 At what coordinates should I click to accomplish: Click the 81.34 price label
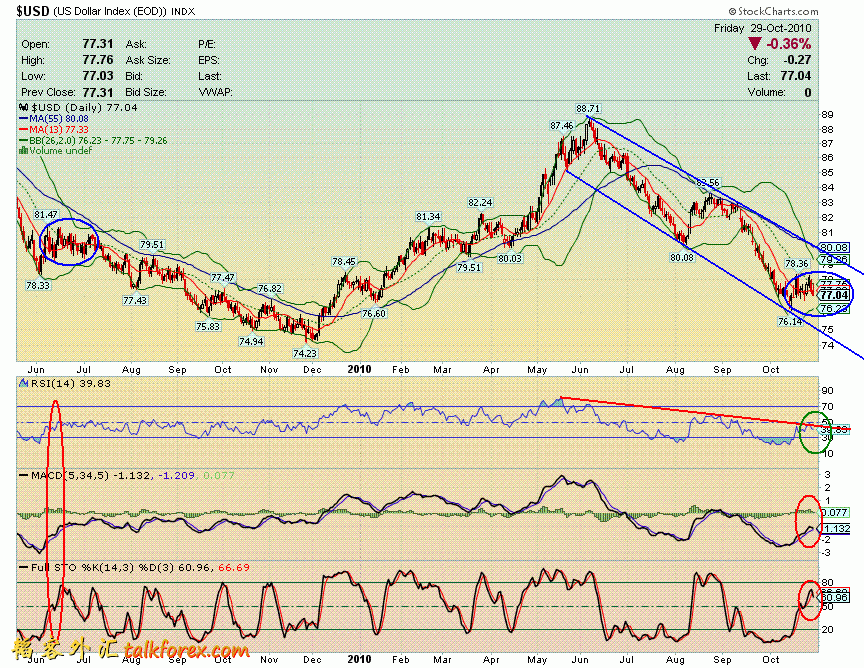click(x=428, y=217)
